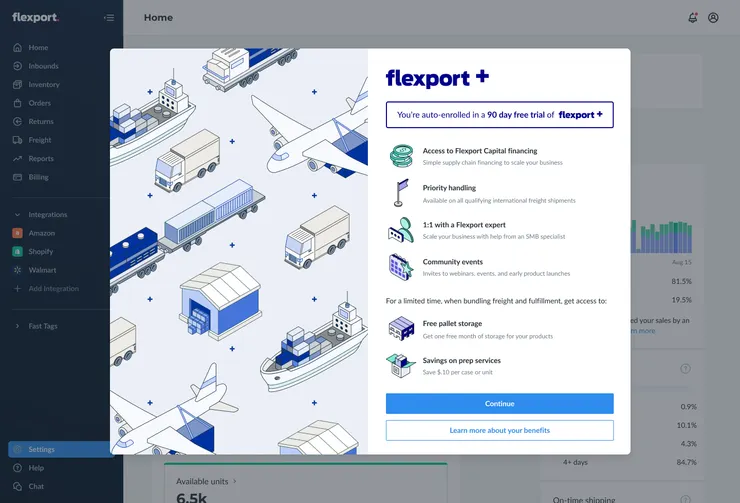Screen dimensions: 740x503
Task: Click the Returns arrow icon
Action: (17, 121)
